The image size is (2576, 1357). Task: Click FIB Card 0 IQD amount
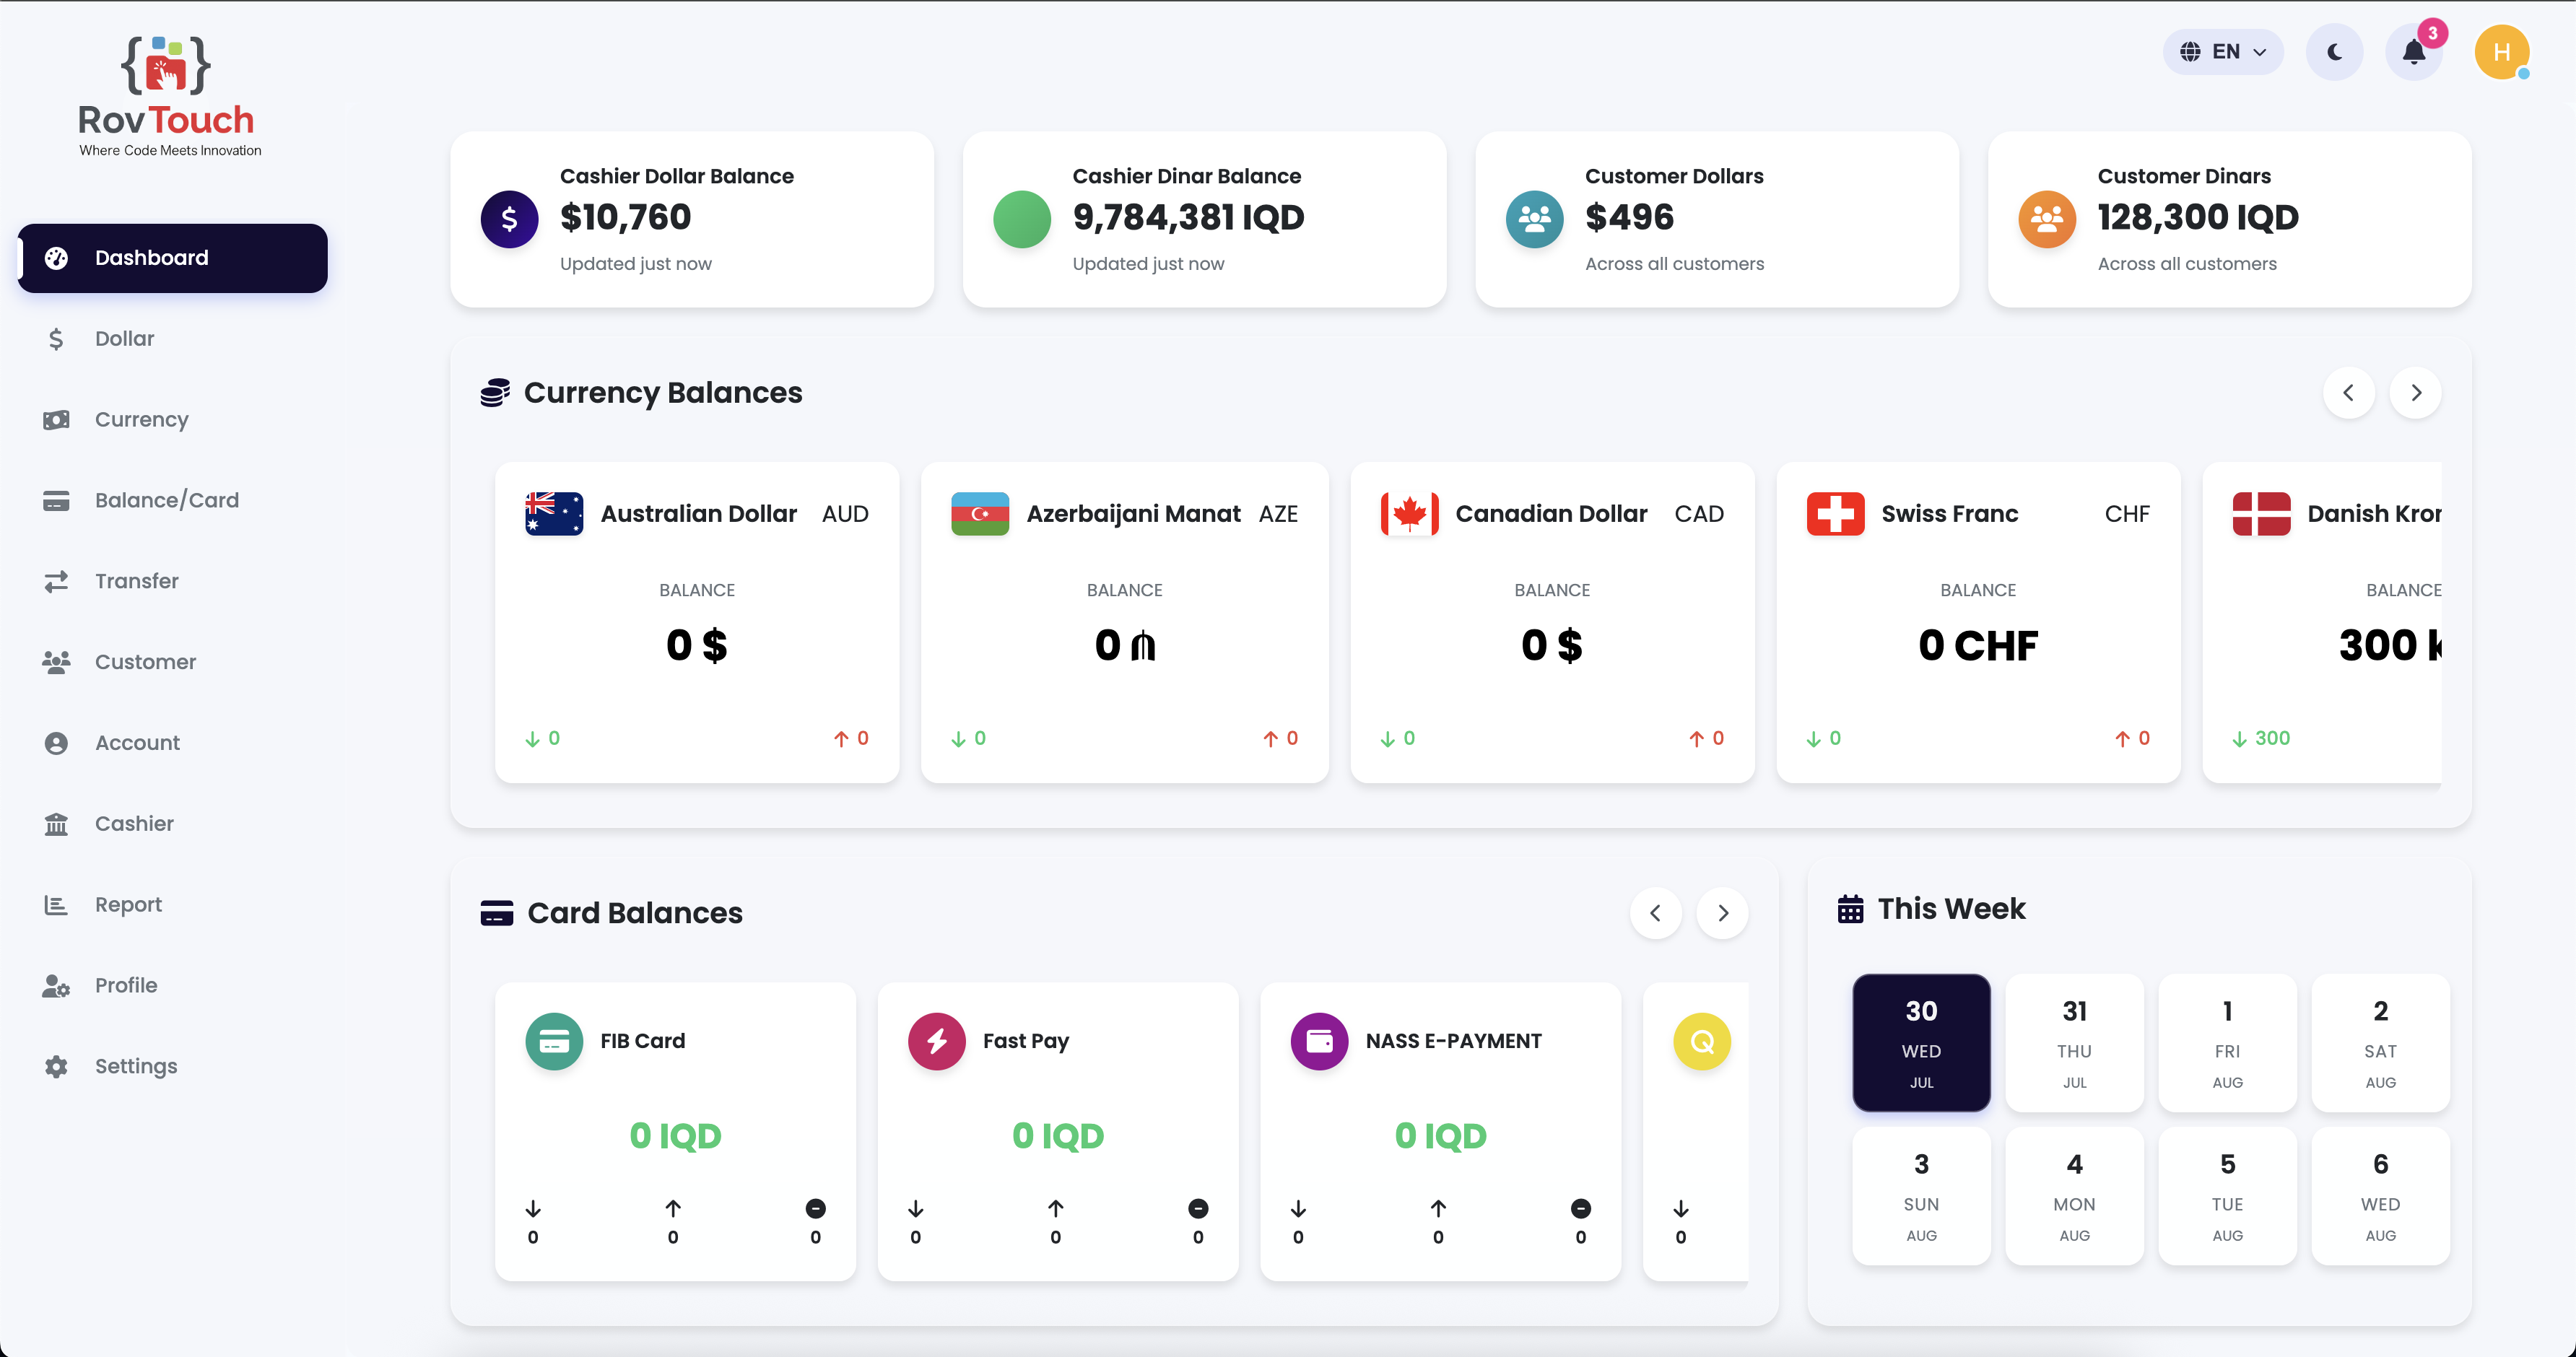tap(675, 1136)
